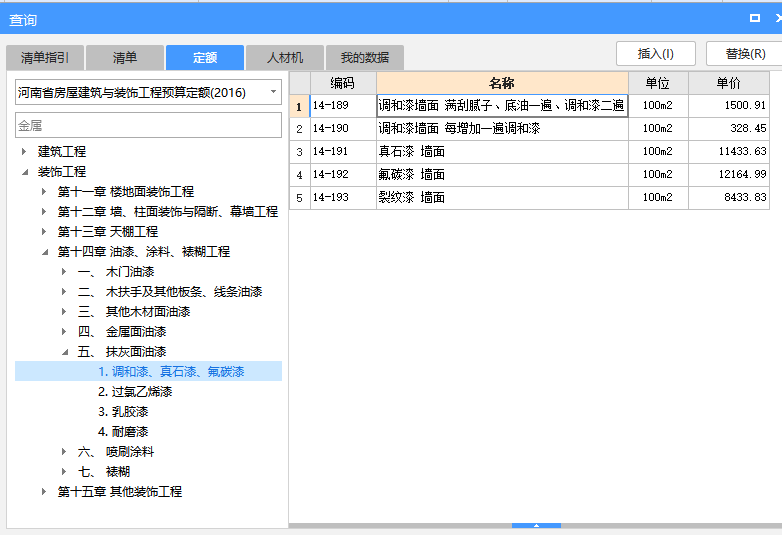Expand 四、金属面油漆 arrow
Screen dimensions: 782x535
pos(63,332)
